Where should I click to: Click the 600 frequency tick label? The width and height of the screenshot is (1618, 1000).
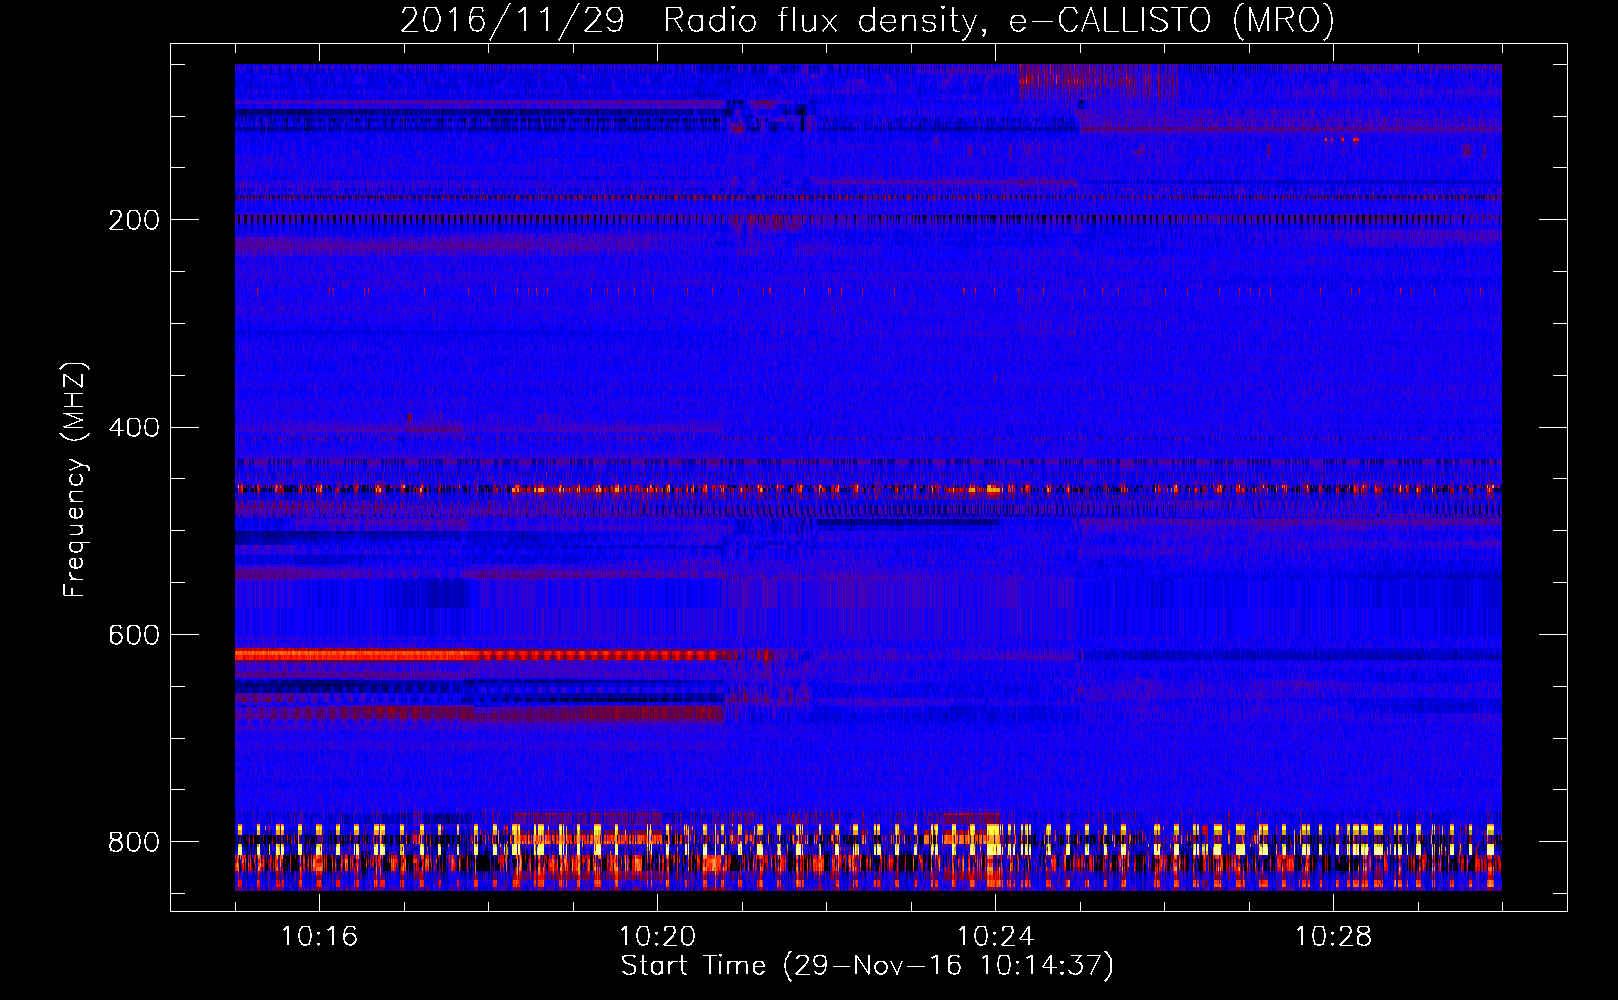tap(134, 636)
